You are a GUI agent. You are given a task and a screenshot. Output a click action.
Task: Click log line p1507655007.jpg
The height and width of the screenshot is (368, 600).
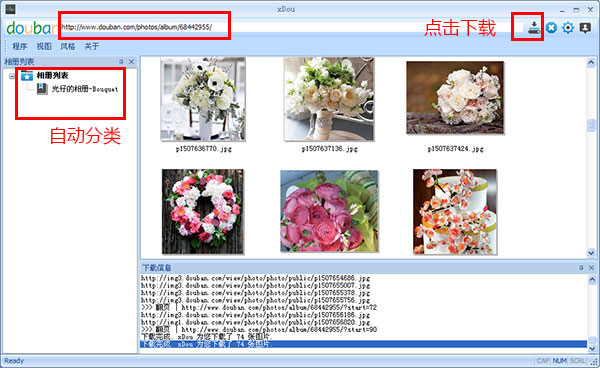click(255, 286)
